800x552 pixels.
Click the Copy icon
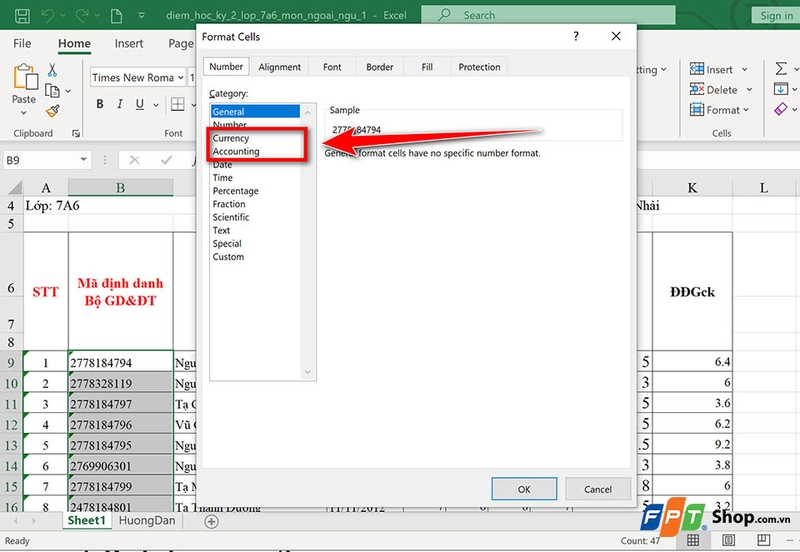pos(52,90)
